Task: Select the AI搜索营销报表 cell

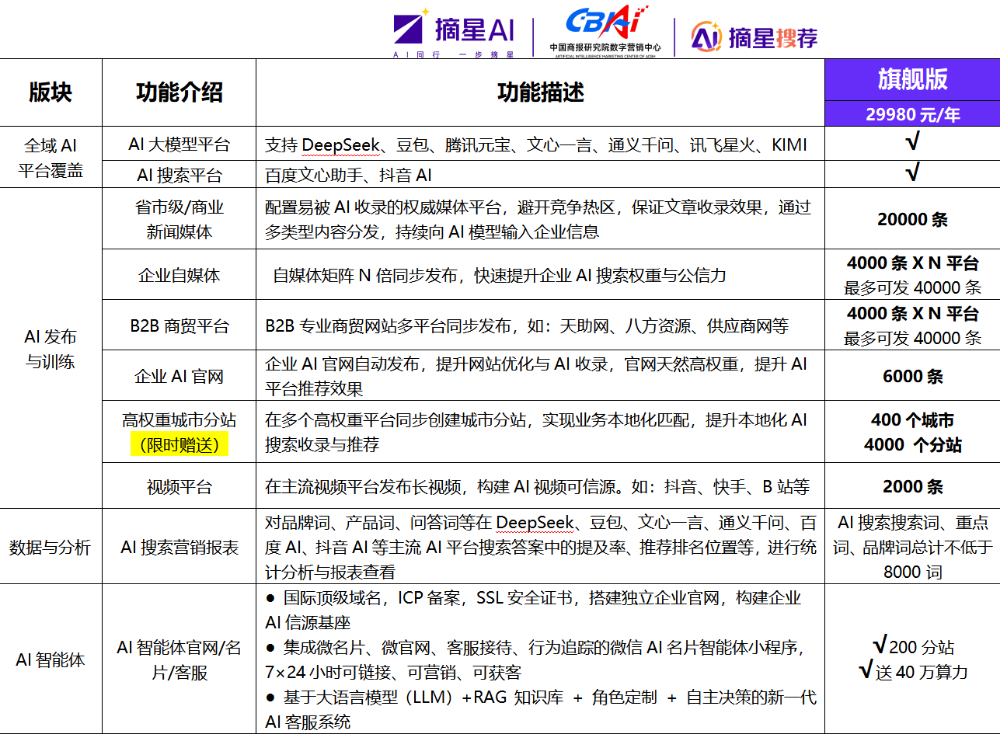Action: tap(179, 547)
